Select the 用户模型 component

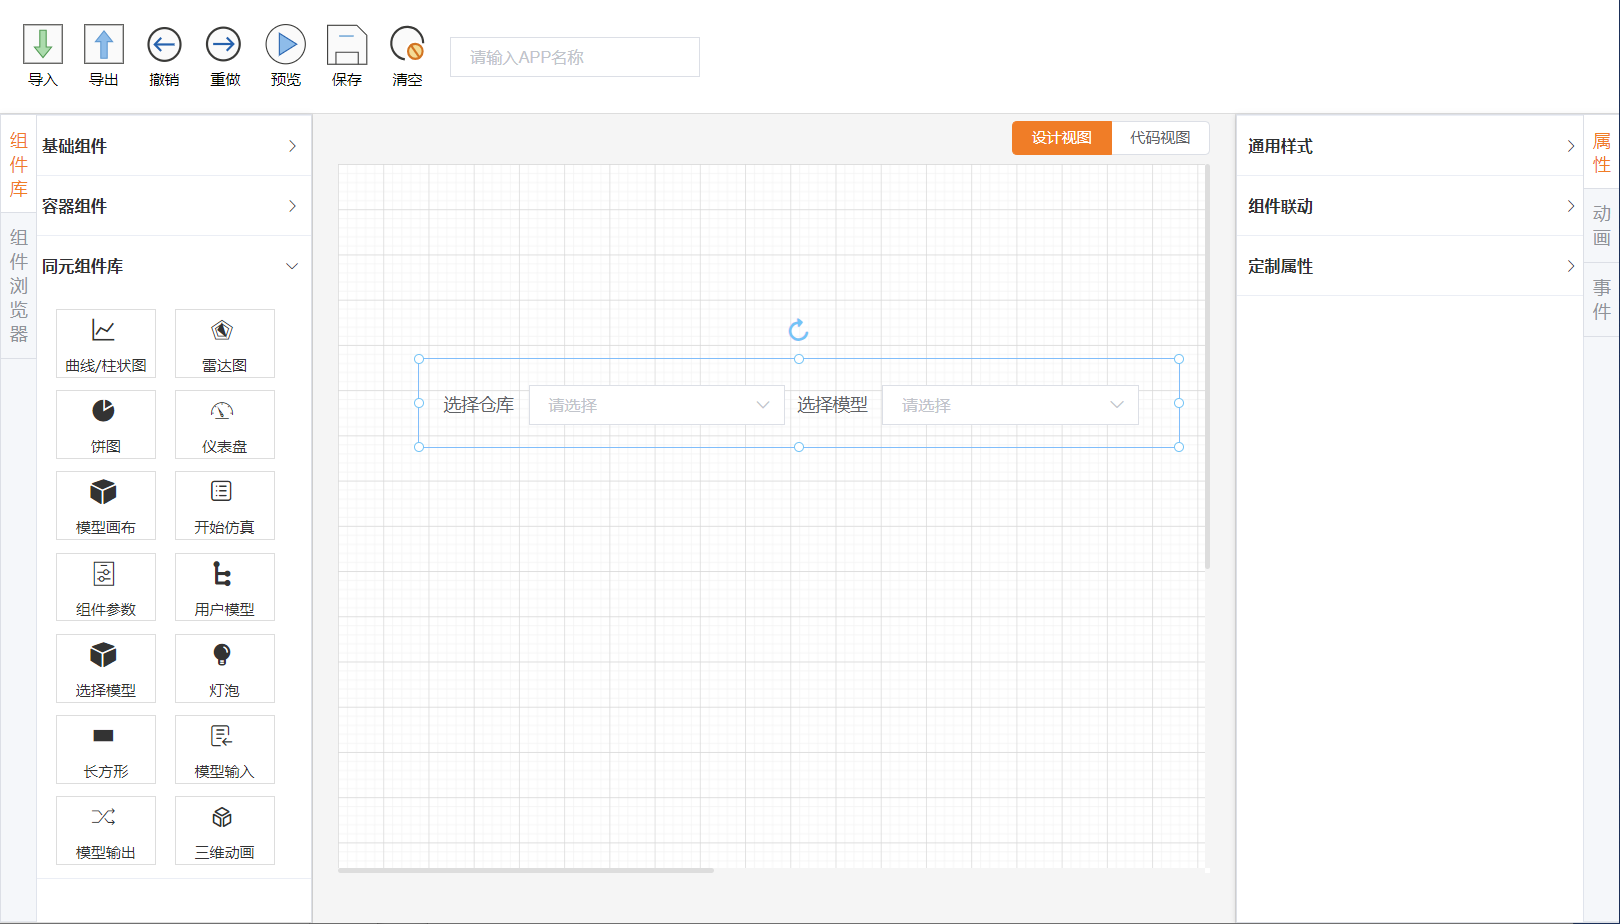point(225,587)
